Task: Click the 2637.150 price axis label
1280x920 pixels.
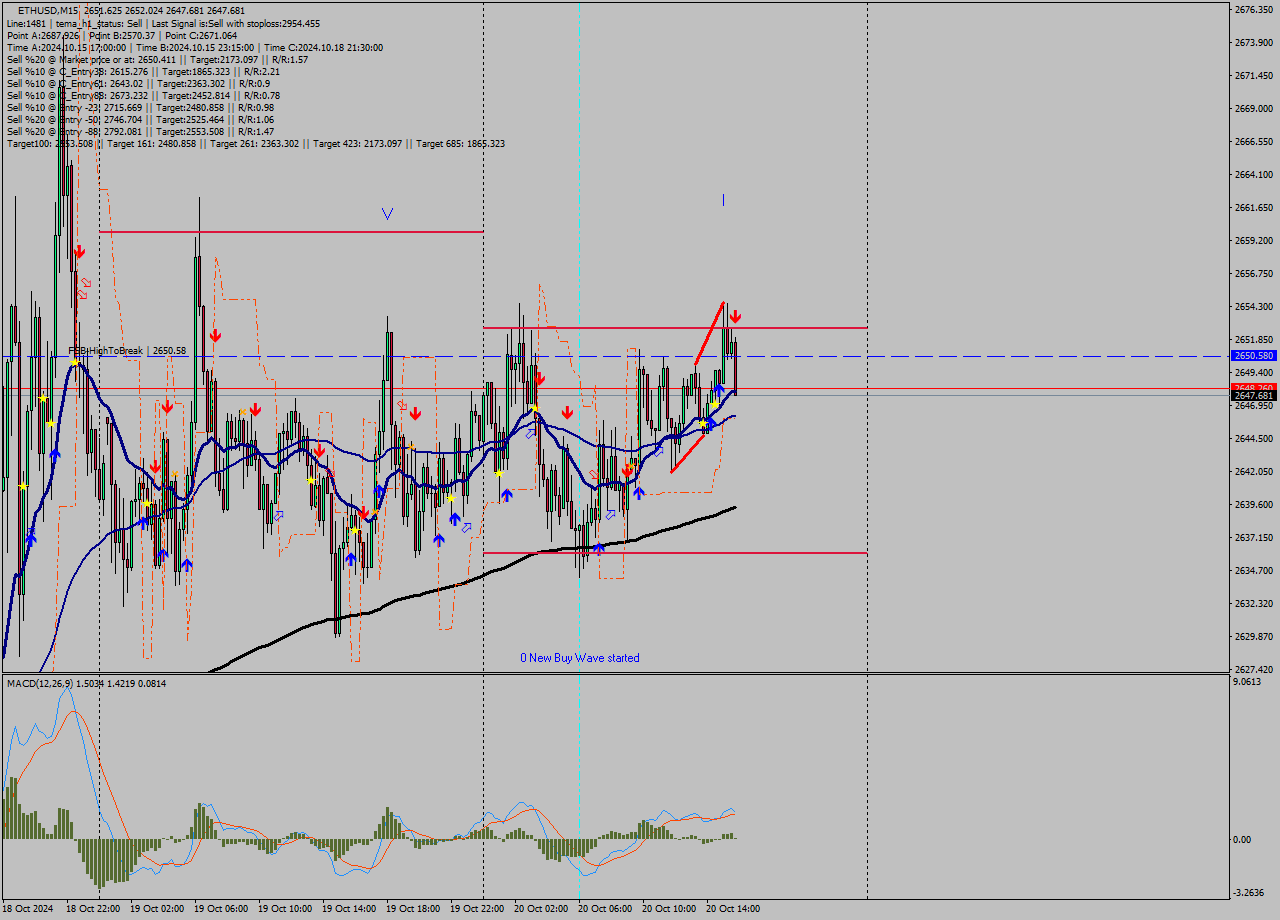Action: (1253, 538)
